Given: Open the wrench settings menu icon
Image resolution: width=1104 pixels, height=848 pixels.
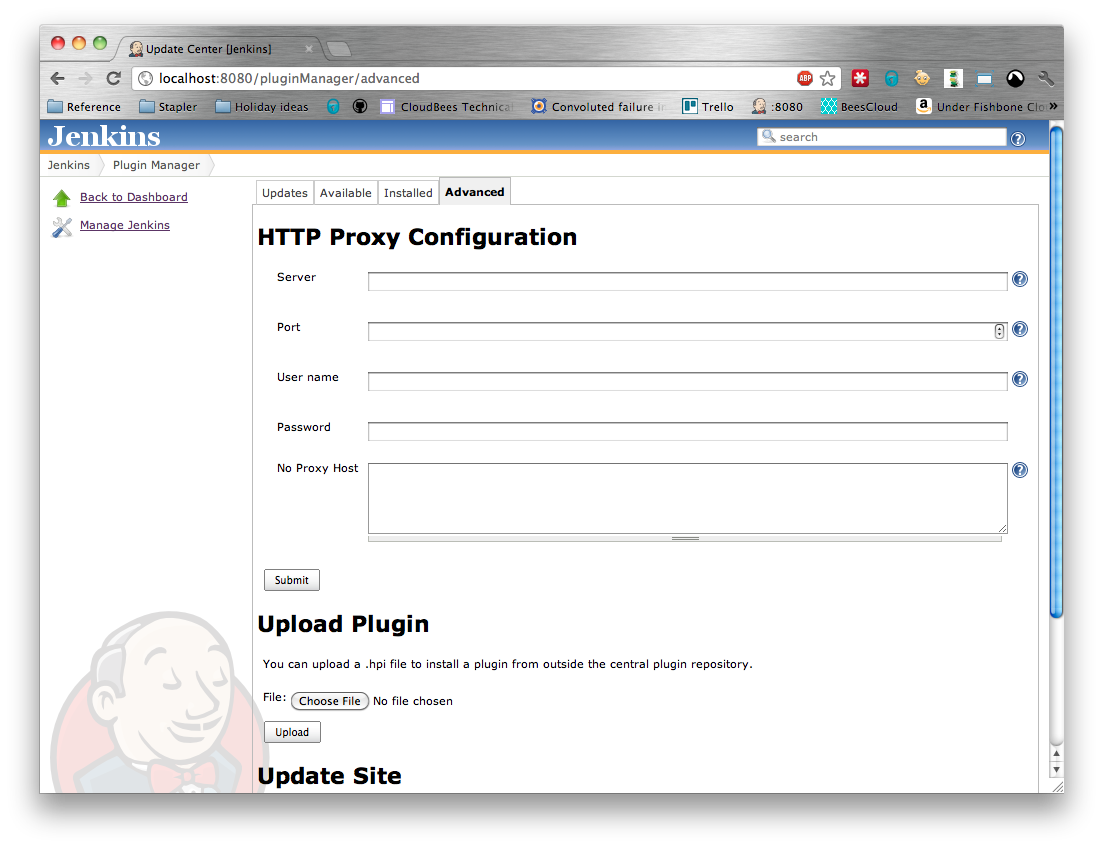Looking at the screenshot, I should click(x=1046, y=78).
